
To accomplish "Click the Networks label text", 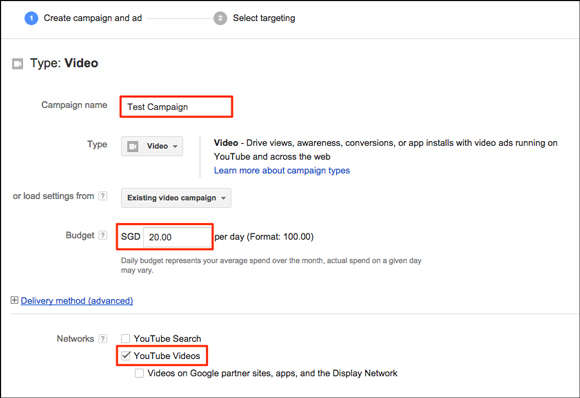I will point(75,339).
